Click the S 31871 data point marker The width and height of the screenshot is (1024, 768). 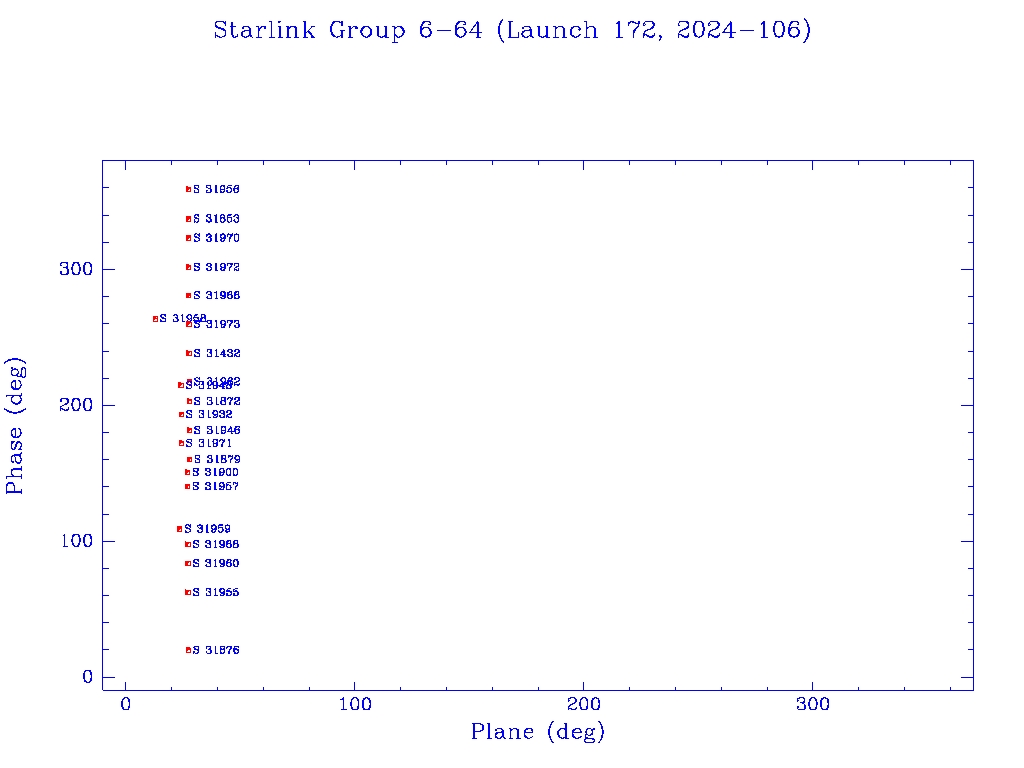181,443
